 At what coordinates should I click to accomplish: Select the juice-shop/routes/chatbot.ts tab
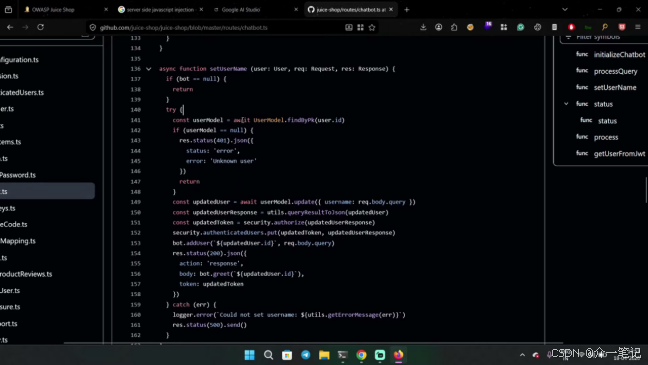click(351, 10)
